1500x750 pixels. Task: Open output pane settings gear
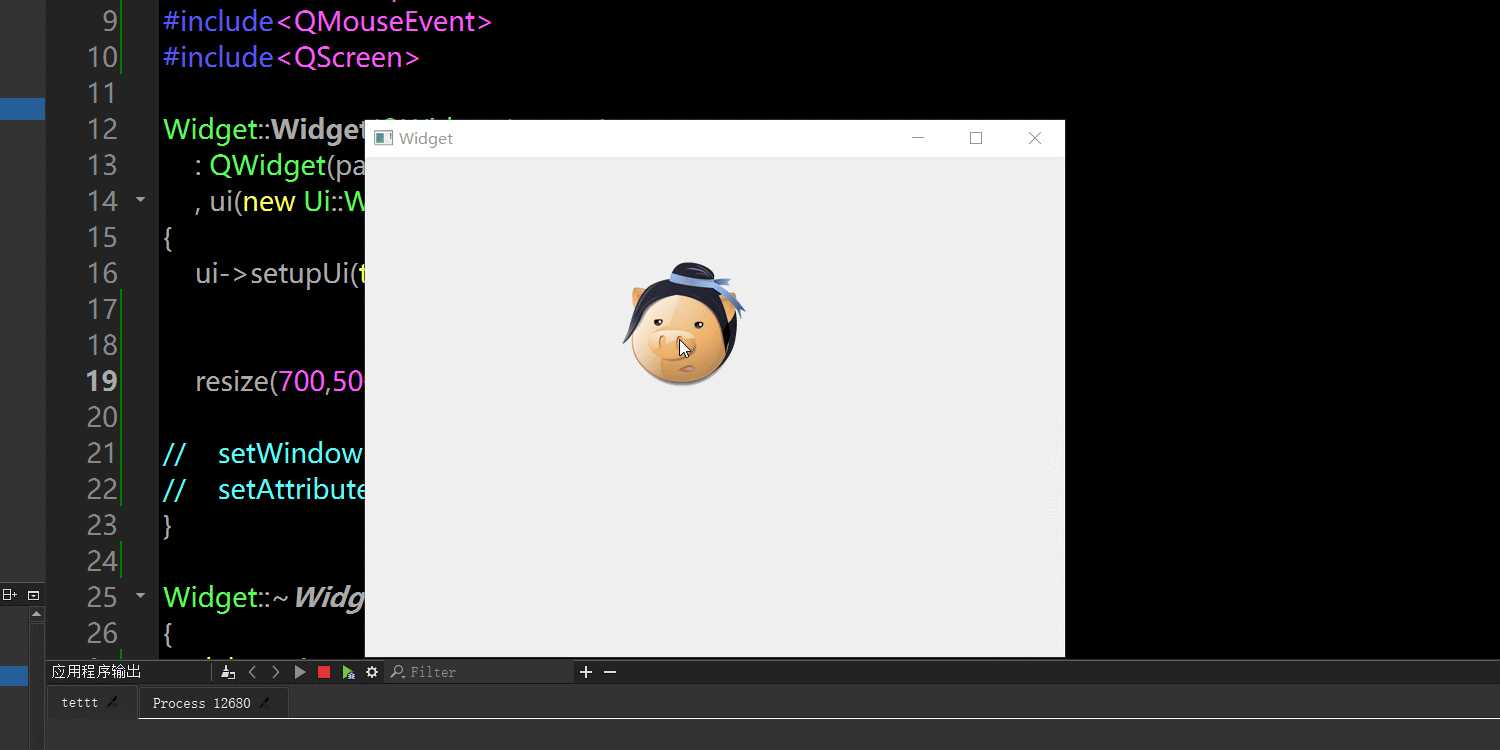coord(372,672)
